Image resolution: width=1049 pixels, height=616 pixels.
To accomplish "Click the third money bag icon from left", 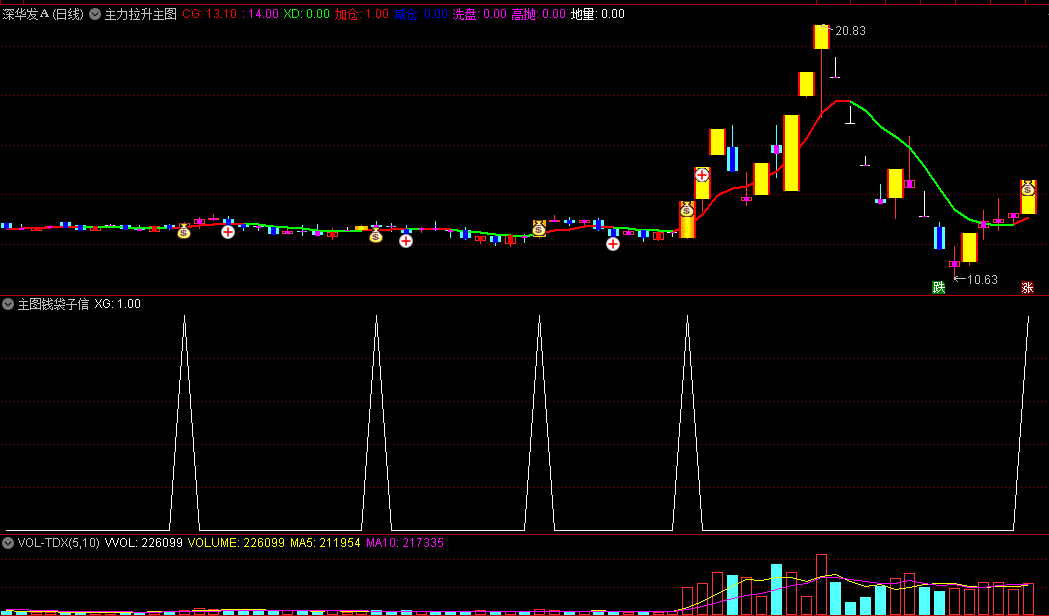I will tap(539, 229).
